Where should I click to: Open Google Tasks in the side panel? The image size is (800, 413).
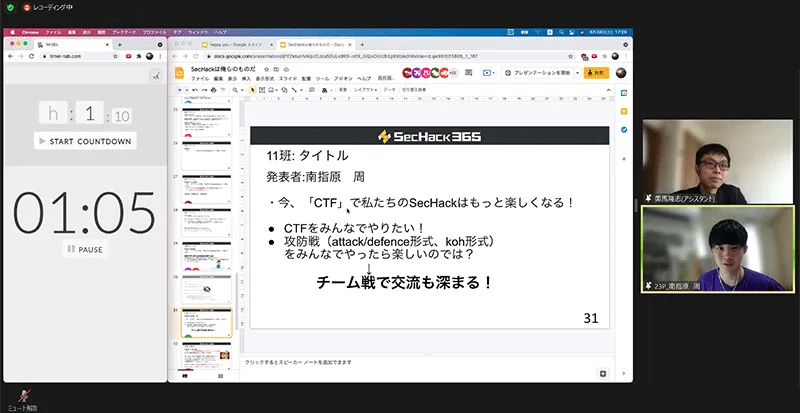pos(623,130)
